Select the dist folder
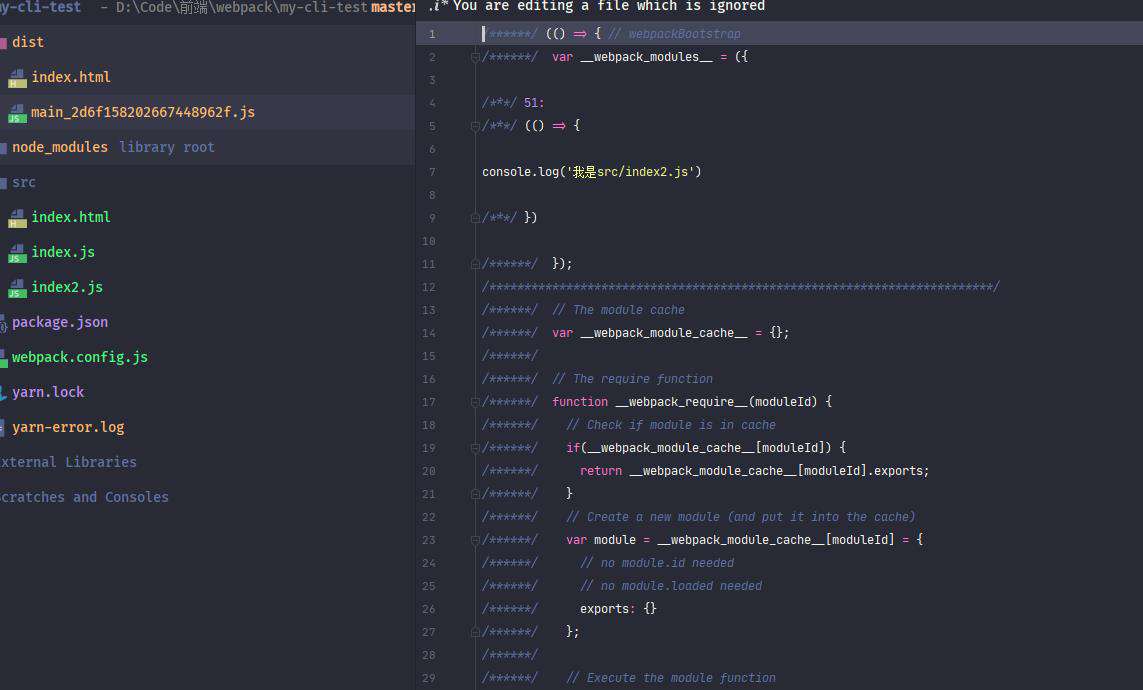 (28, 42)
